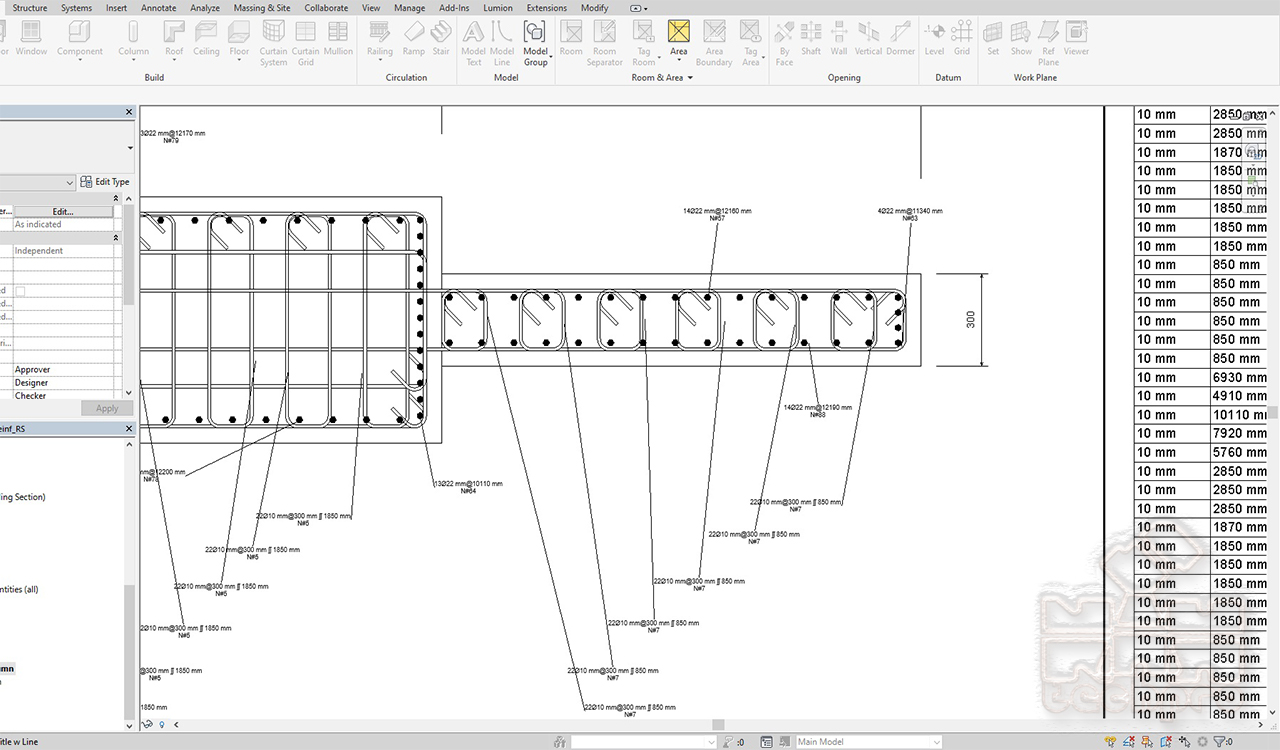Select the Mullion tool
Screen dimensions: 1280x750
pyautogui.click(x=338, y=40)
